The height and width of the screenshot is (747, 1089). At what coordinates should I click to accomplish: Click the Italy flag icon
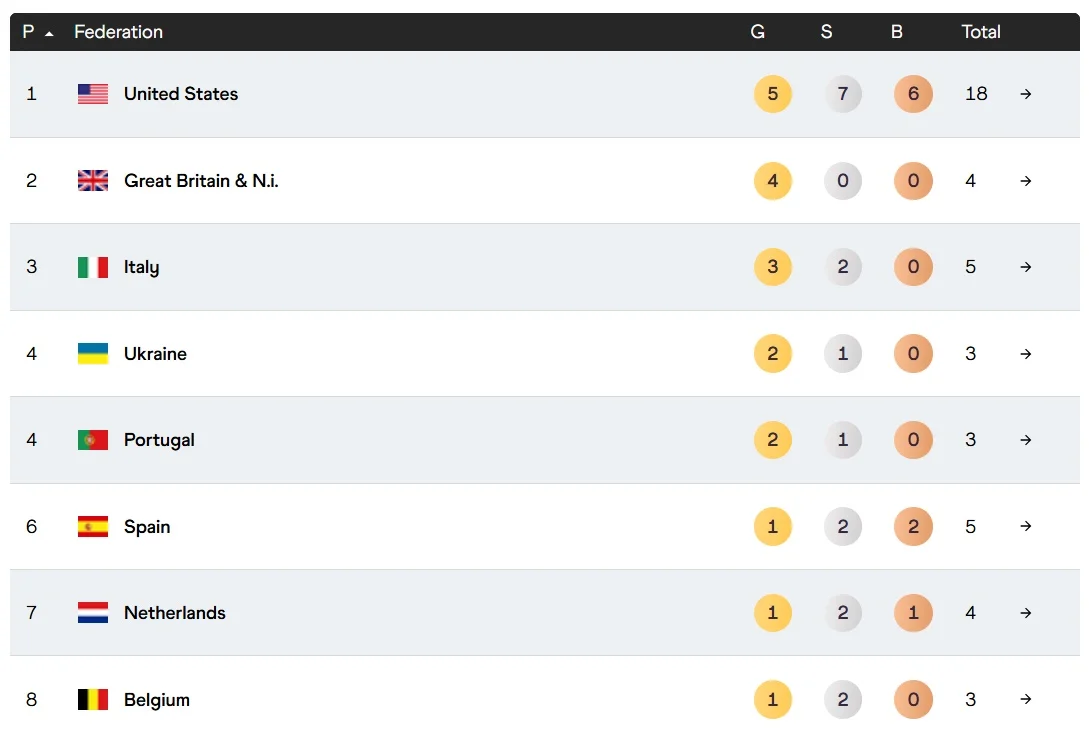[93, 267]
